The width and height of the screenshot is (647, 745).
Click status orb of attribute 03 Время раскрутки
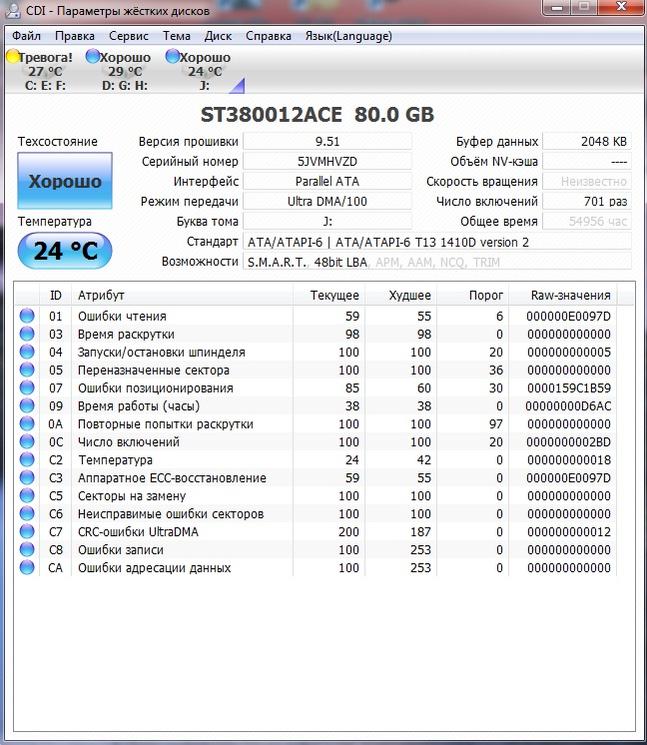(x=27, y=334)
